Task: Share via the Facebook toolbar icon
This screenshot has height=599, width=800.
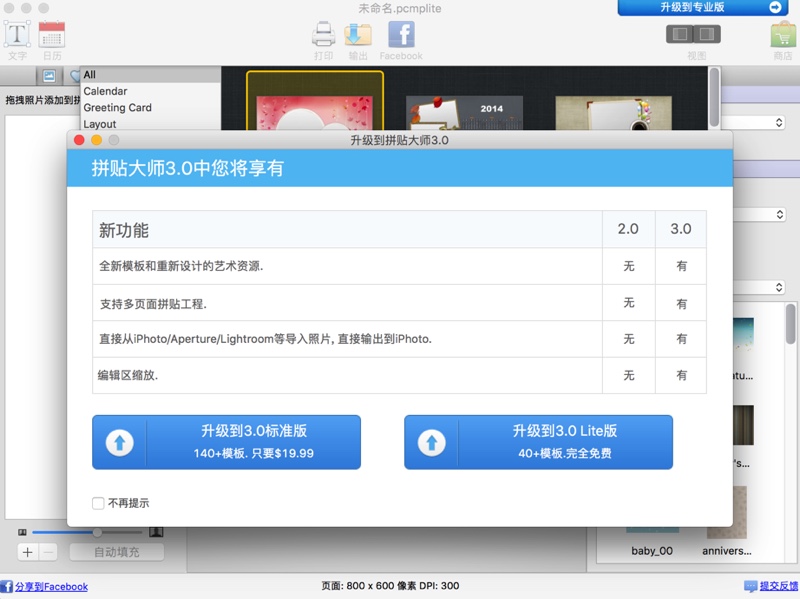Action: 401,34
